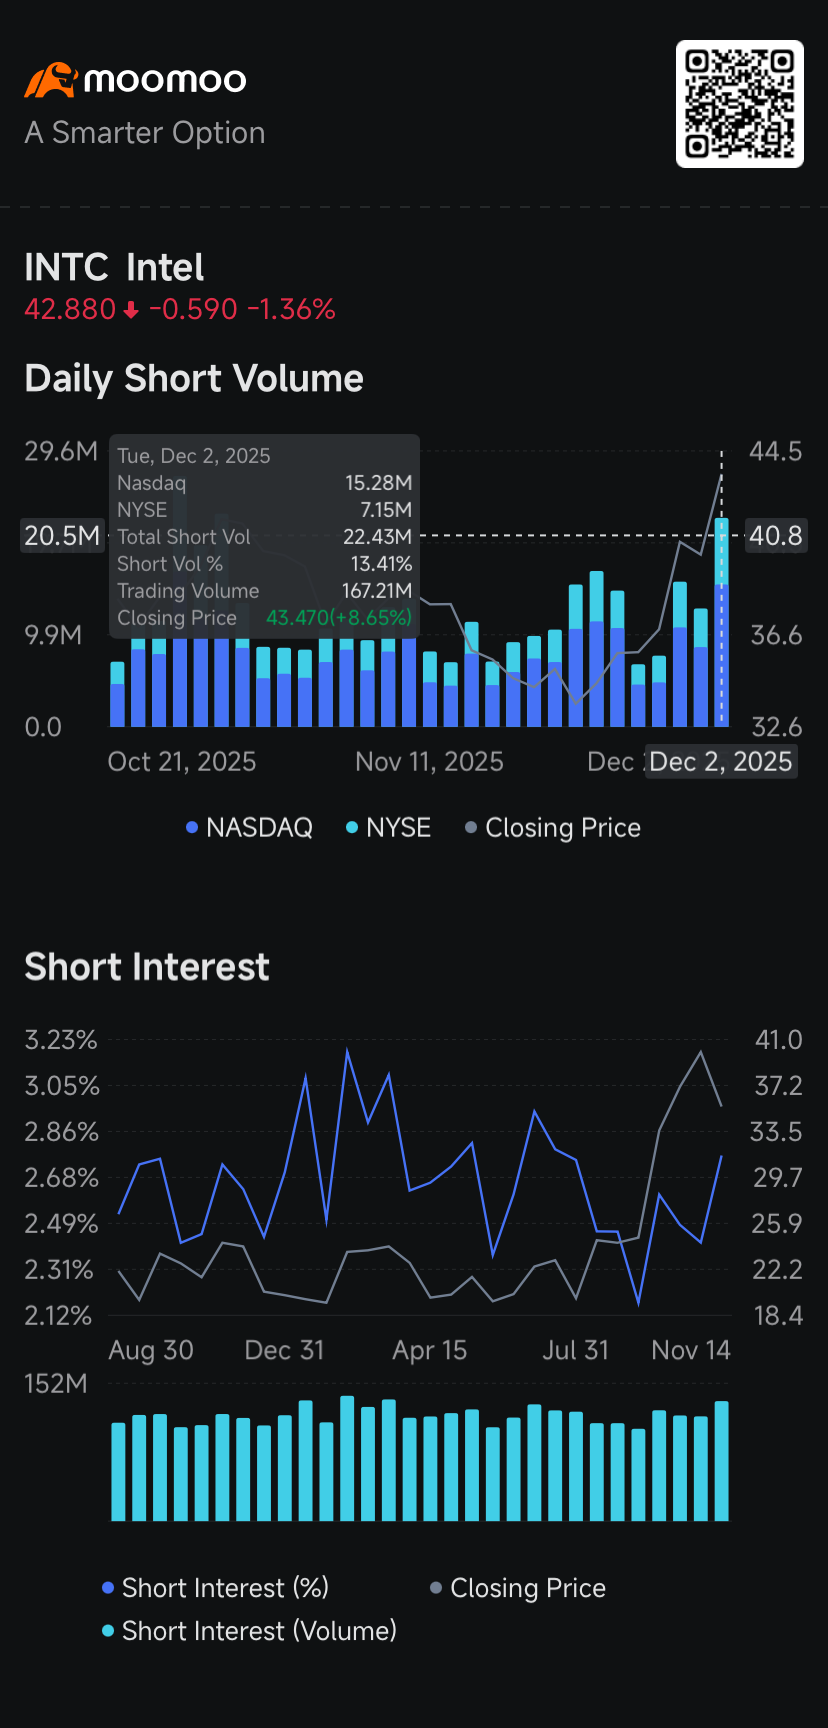Toggle the Short Interest (%) legend item

click(x=215, y=1588)
